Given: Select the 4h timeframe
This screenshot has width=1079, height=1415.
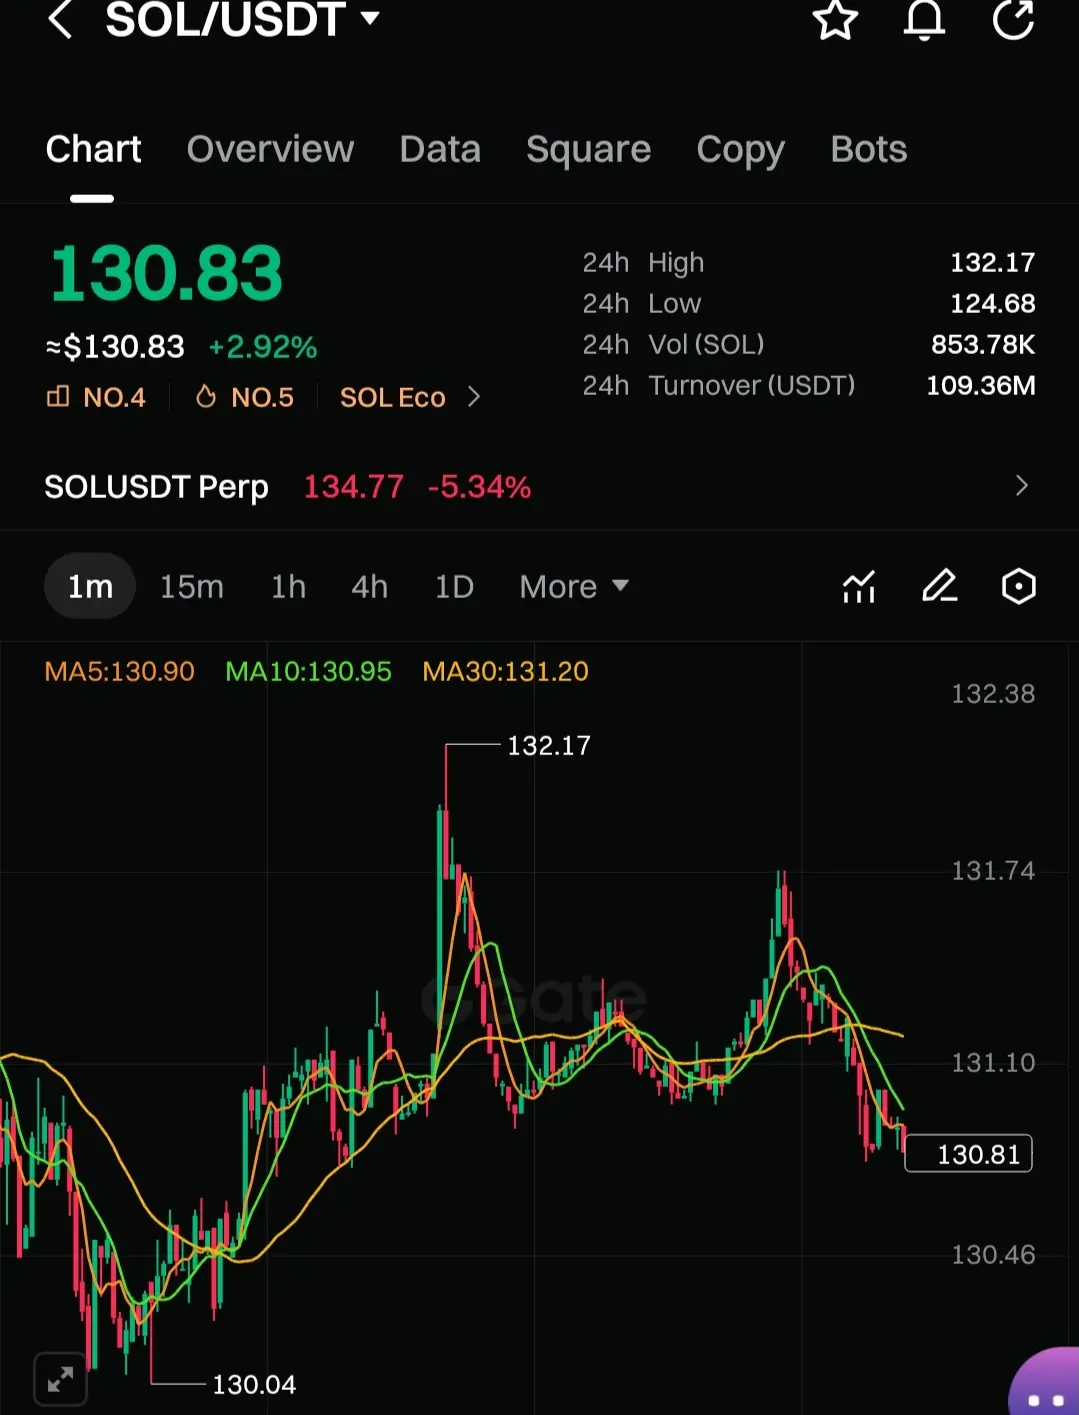Looking at the screenshot, I should click(x=369, y=586).
